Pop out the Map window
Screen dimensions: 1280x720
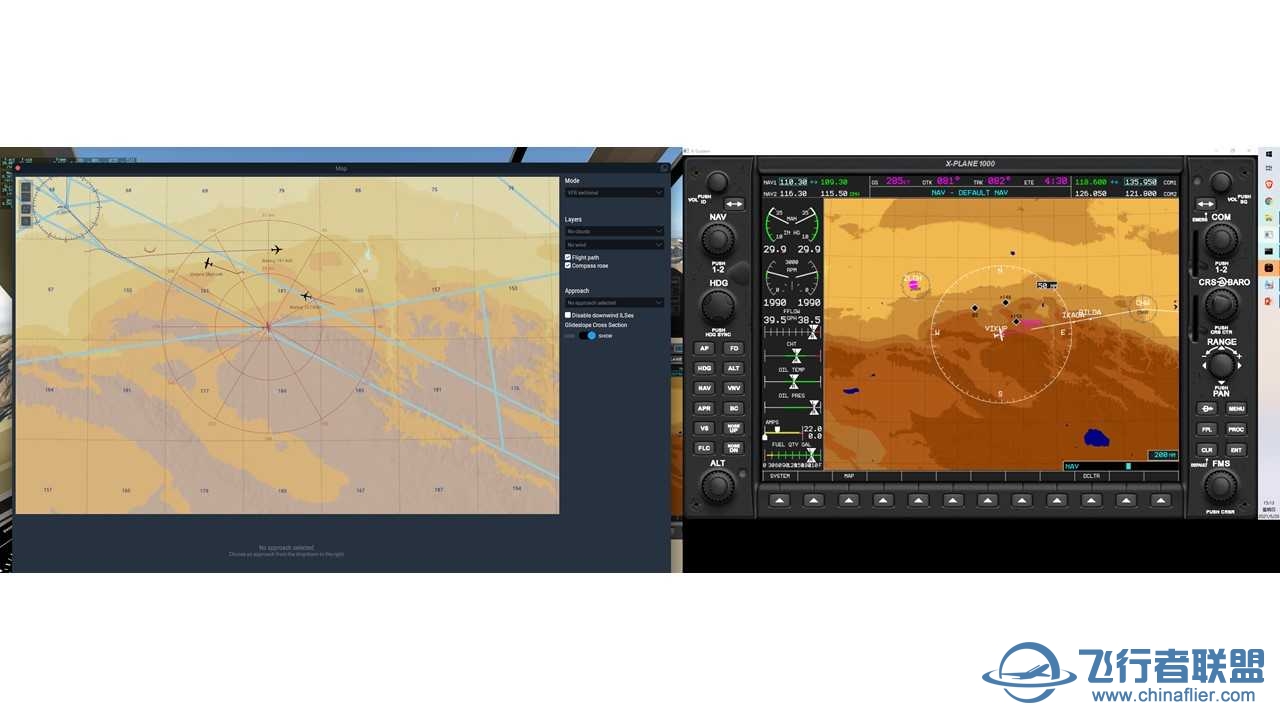pos(664,168)
